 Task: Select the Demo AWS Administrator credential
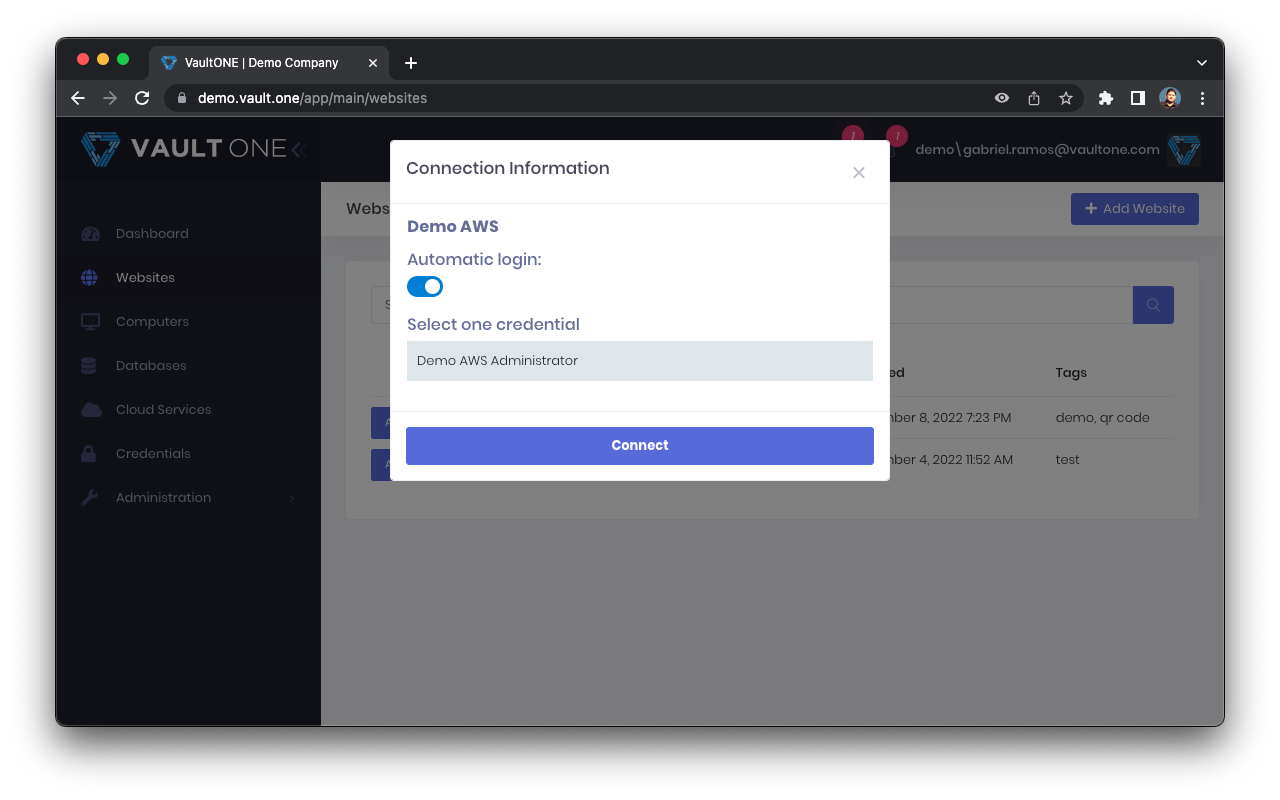[x=640, y=361]
